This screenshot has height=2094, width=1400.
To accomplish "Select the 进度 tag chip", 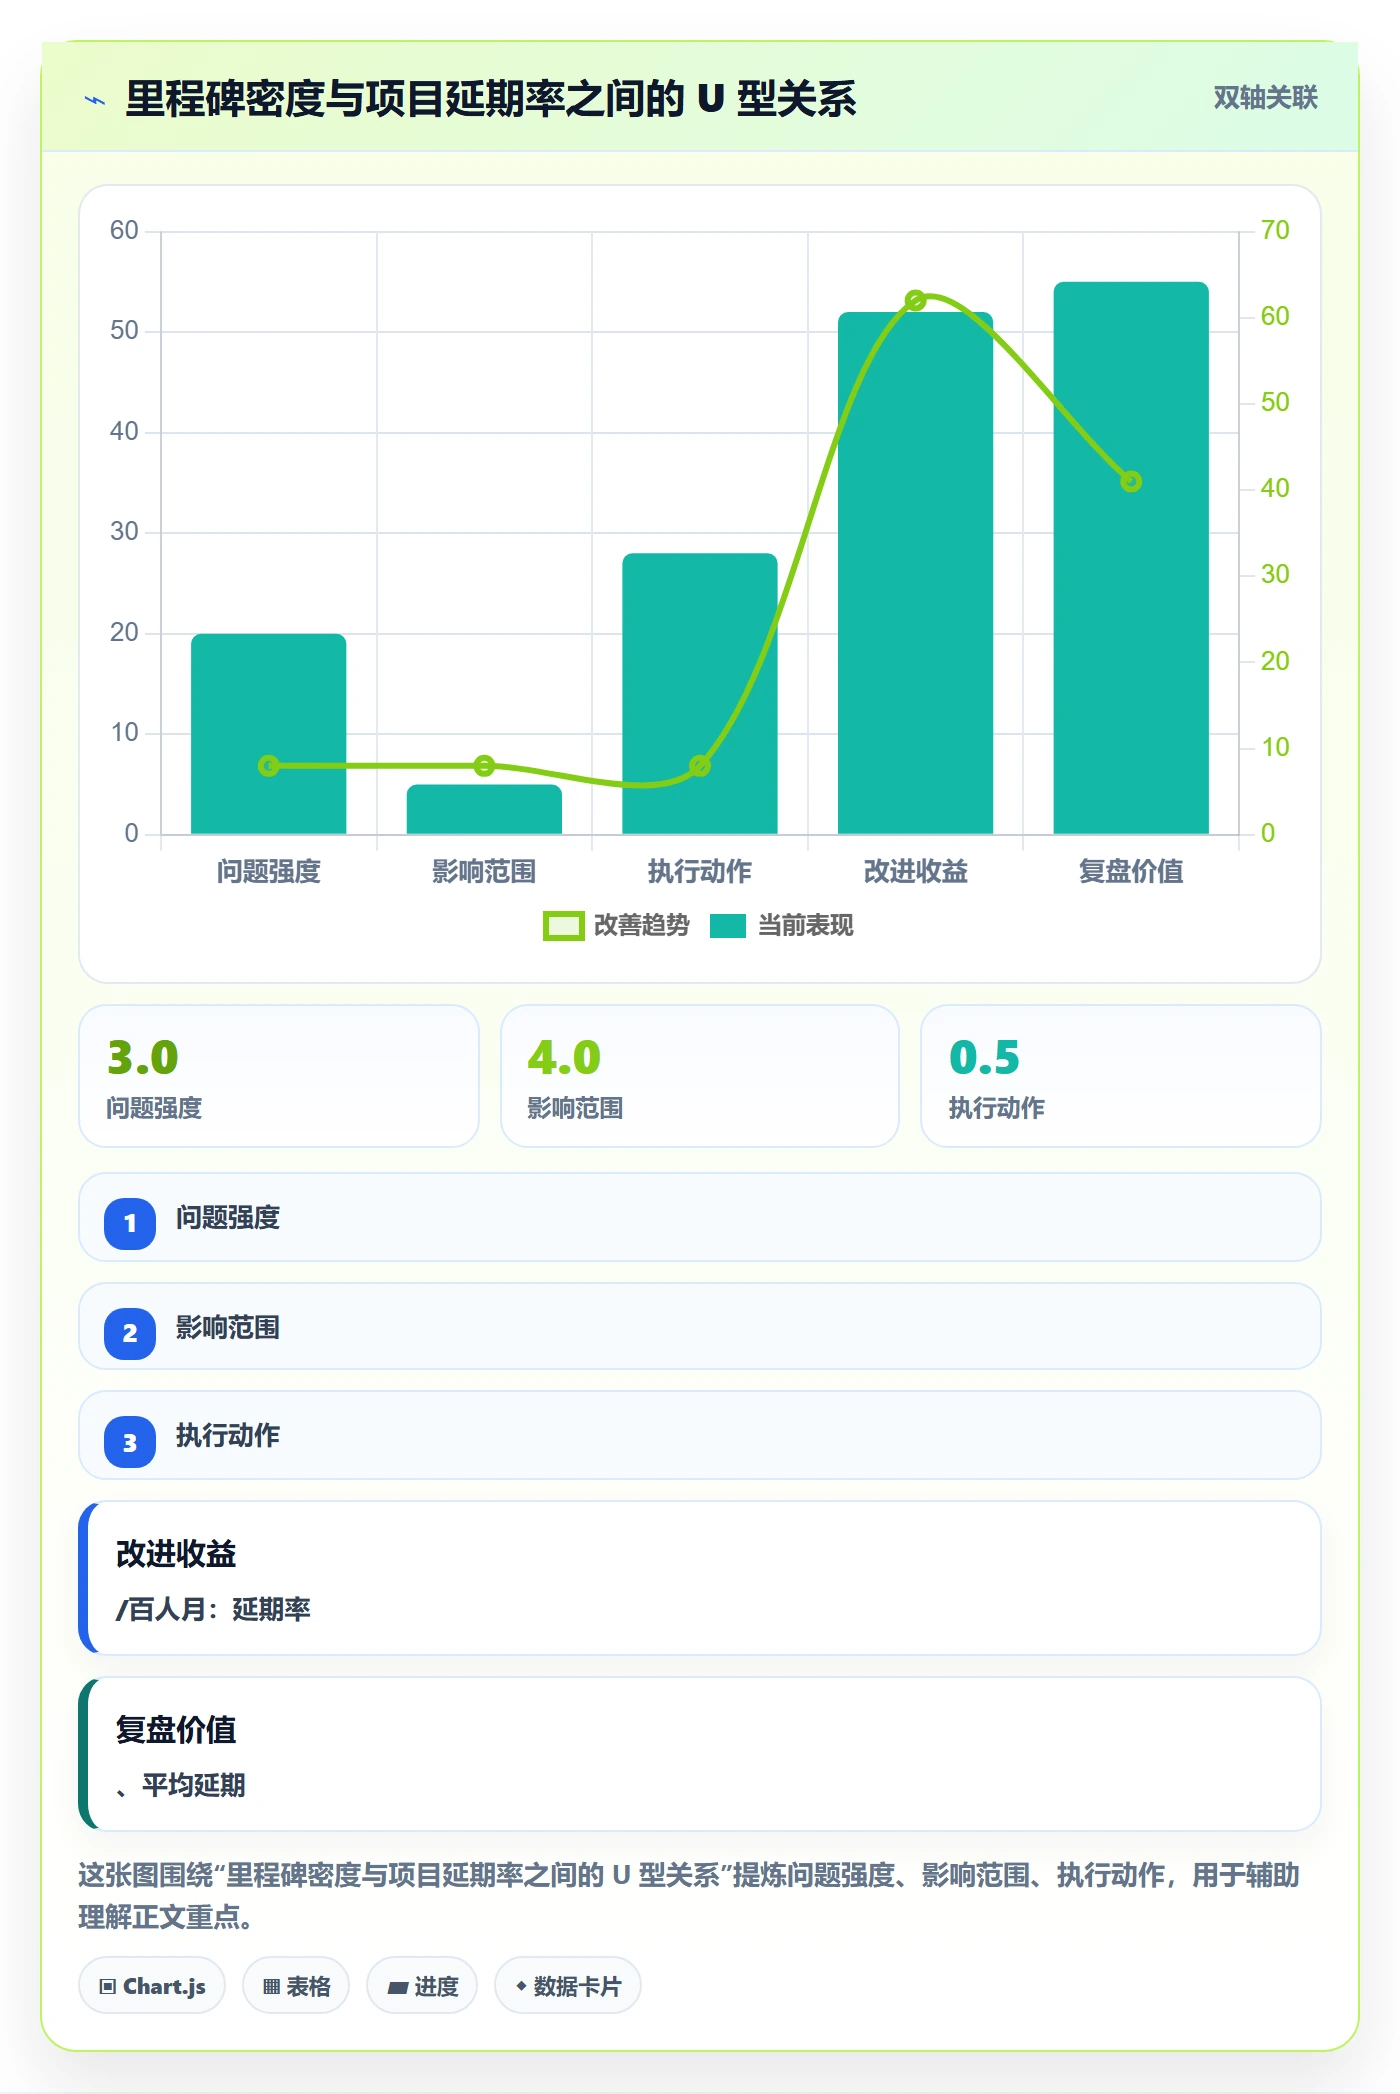I will point(422,1986).
